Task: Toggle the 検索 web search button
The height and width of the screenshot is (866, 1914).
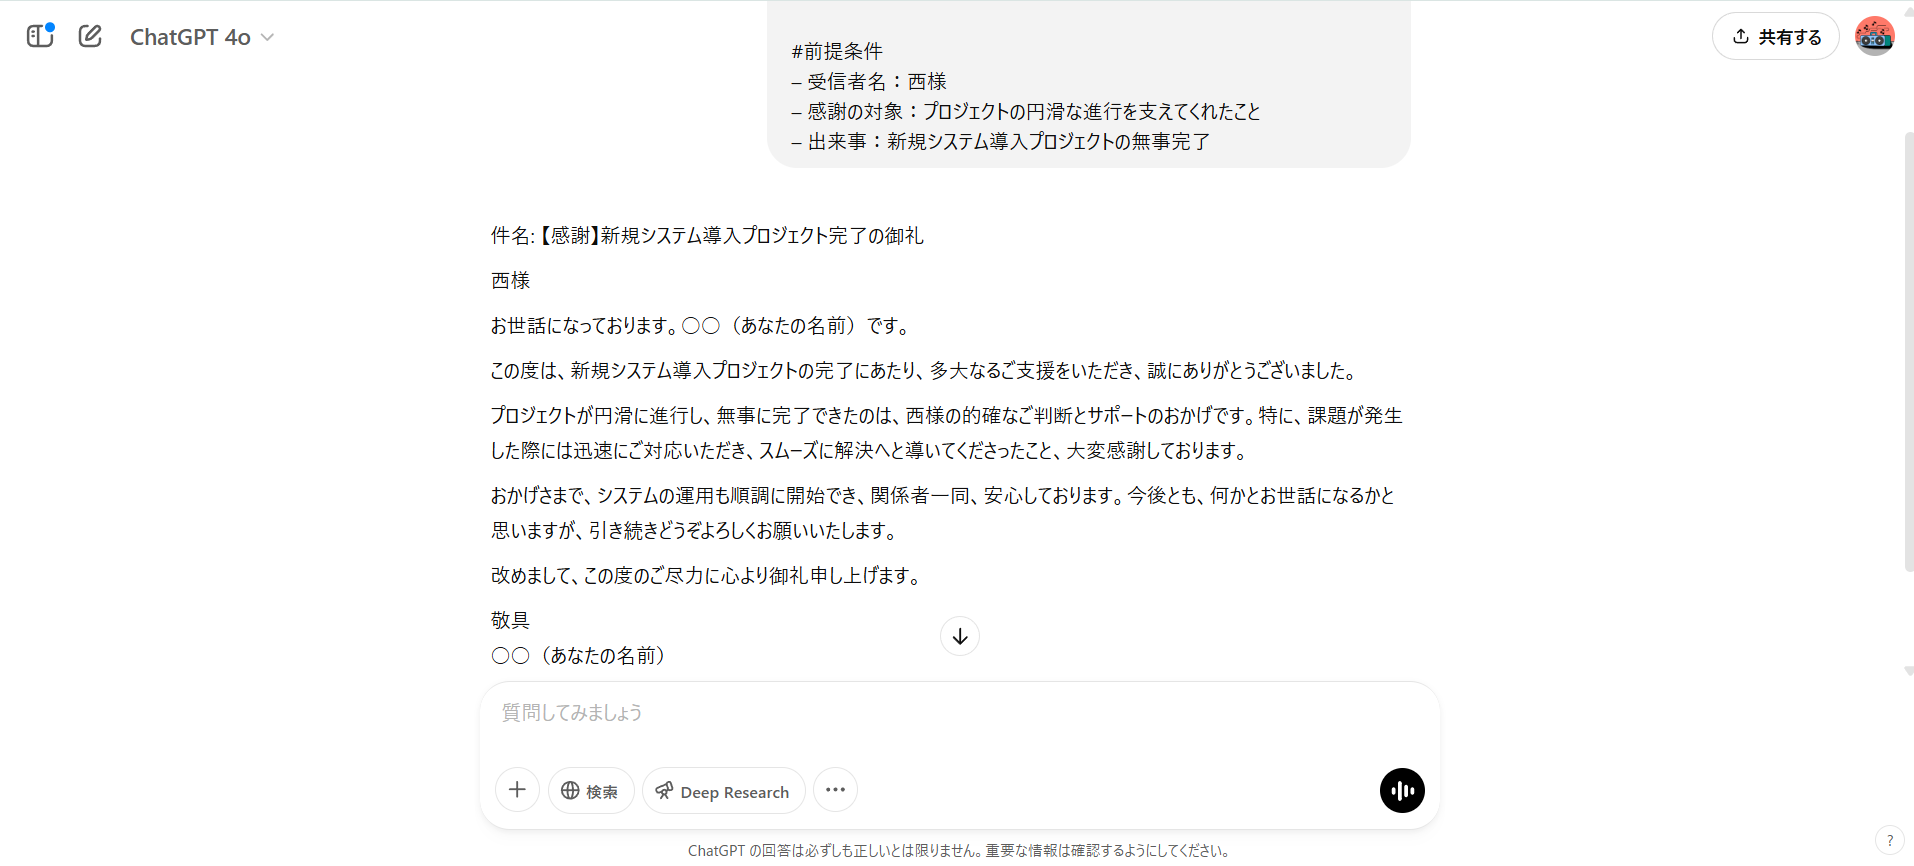Action: pyautogui.click(x=591, y=791)
